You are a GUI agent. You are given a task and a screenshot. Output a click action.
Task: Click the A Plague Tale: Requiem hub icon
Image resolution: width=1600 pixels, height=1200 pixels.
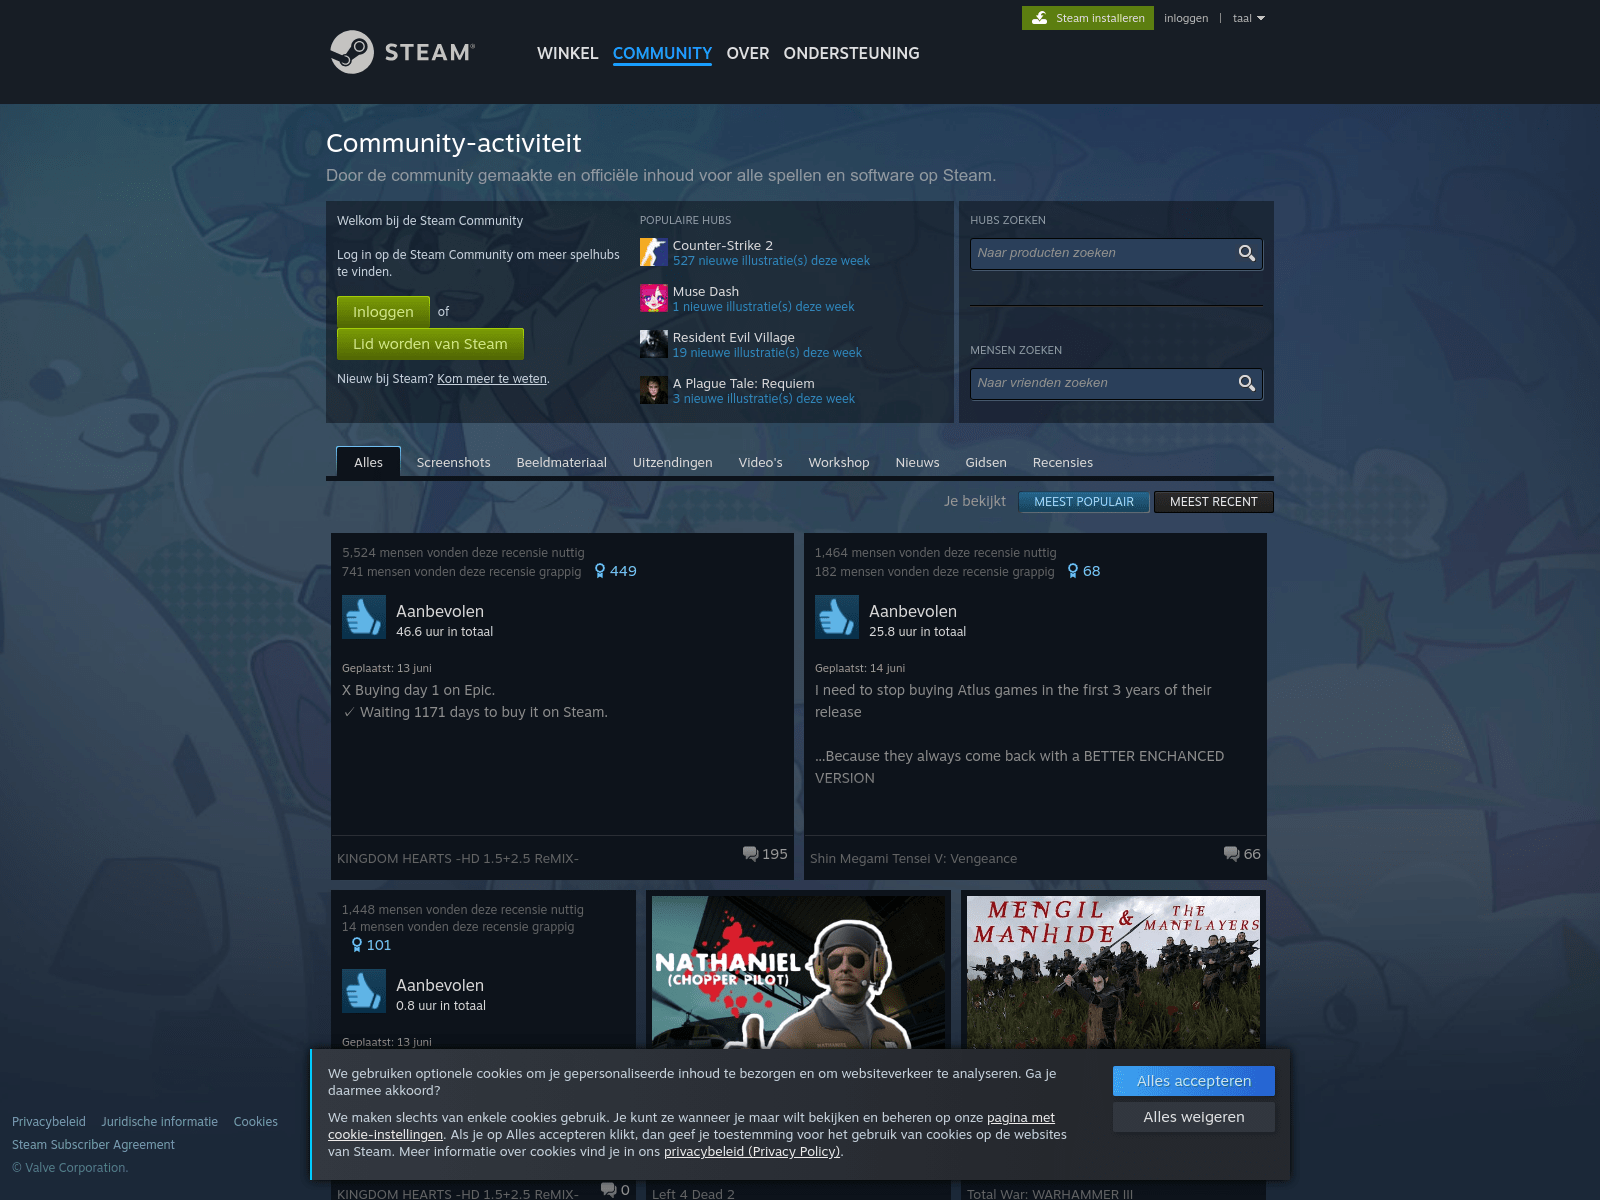[x=653, y=390]
